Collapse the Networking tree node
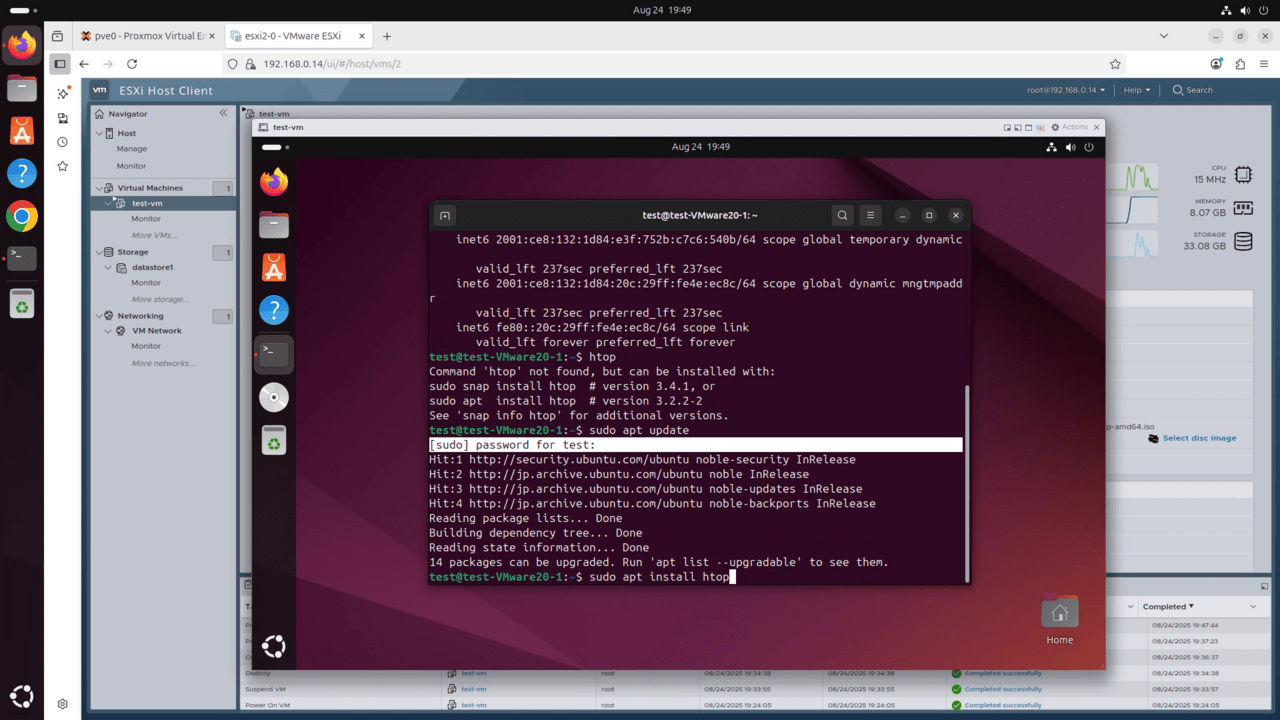Image resolution: width=1280 pixels, height=720 pixels. tap(99, 316)
